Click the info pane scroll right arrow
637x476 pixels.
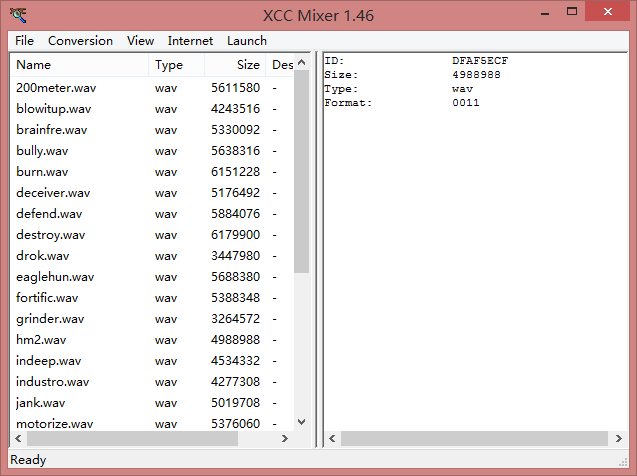[x=619, y=439]
